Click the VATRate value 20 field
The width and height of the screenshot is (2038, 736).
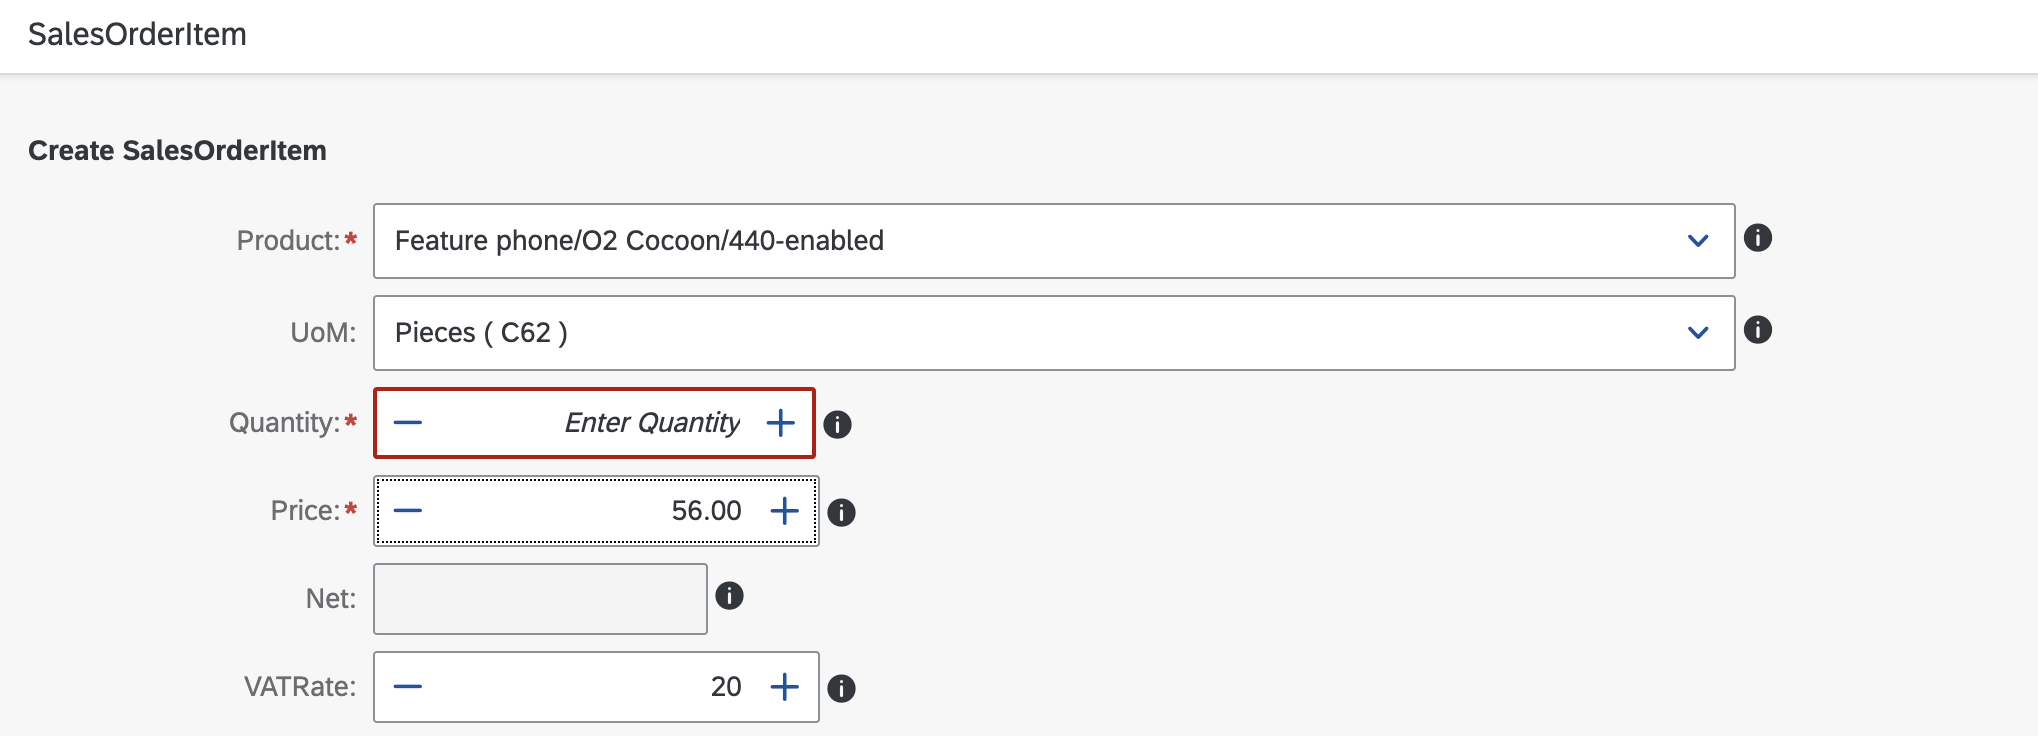[x=594, y=687]
